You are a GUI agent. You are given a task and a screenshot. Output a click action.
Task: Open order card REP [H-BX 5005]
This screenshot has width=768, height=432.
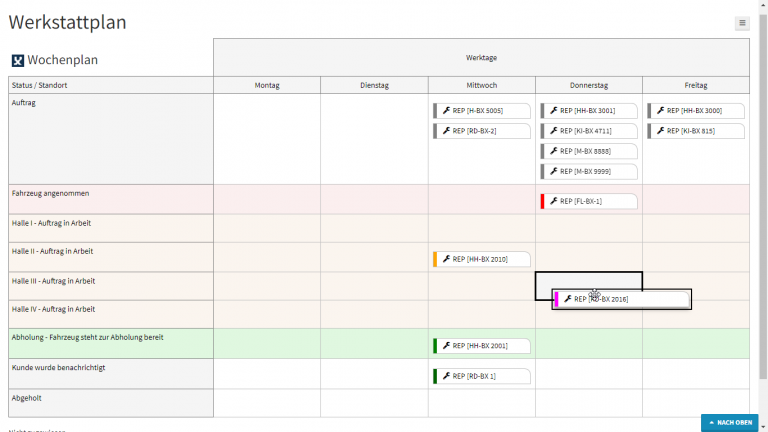tap(481, 111)
